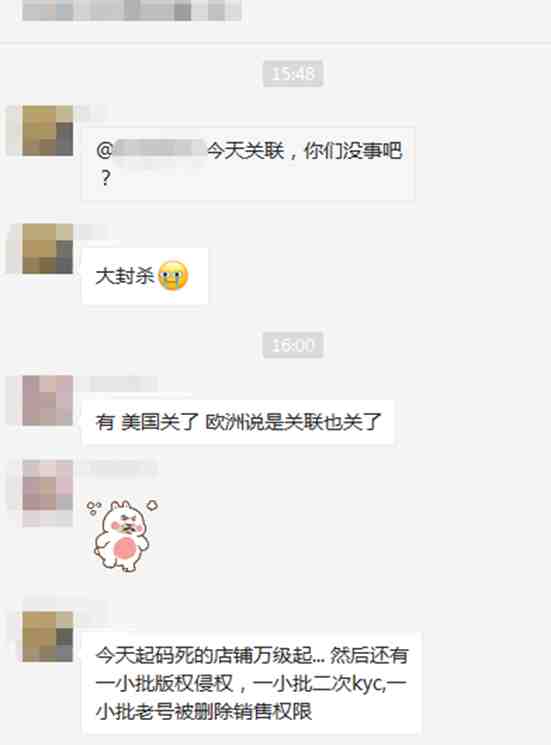This screenshot has width=551, height=745.
Task: Click the crying emoji after 大封杀
Action: pyautogui.click(x=173, y=276)
